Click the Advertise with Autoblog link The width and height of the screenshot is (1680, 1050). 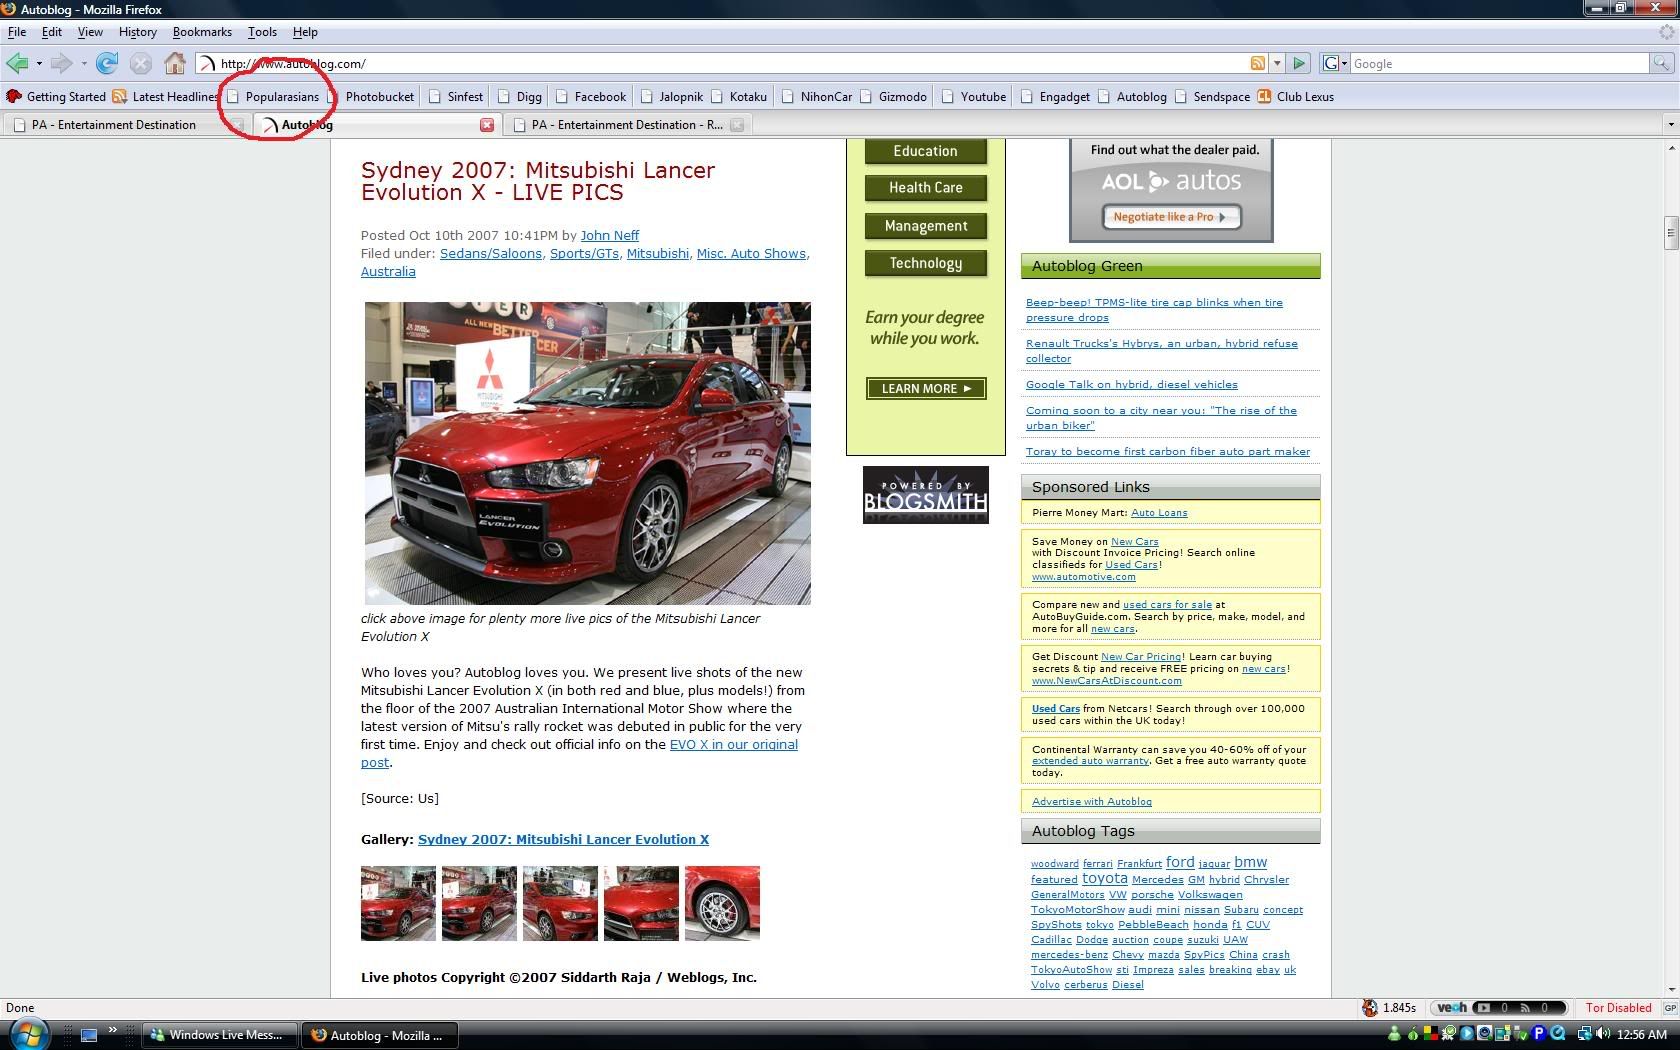(x=1092, y=801)
